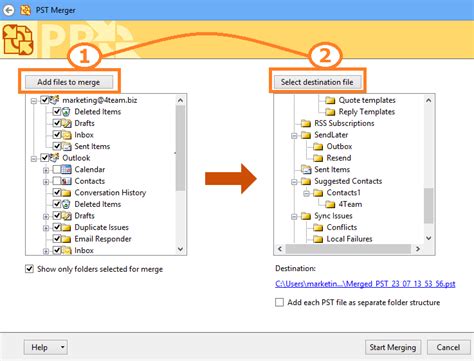The height and width of the screenshot is (361, 474).
Task: Click the Outbox folder icon
Action: coord(318,146)
